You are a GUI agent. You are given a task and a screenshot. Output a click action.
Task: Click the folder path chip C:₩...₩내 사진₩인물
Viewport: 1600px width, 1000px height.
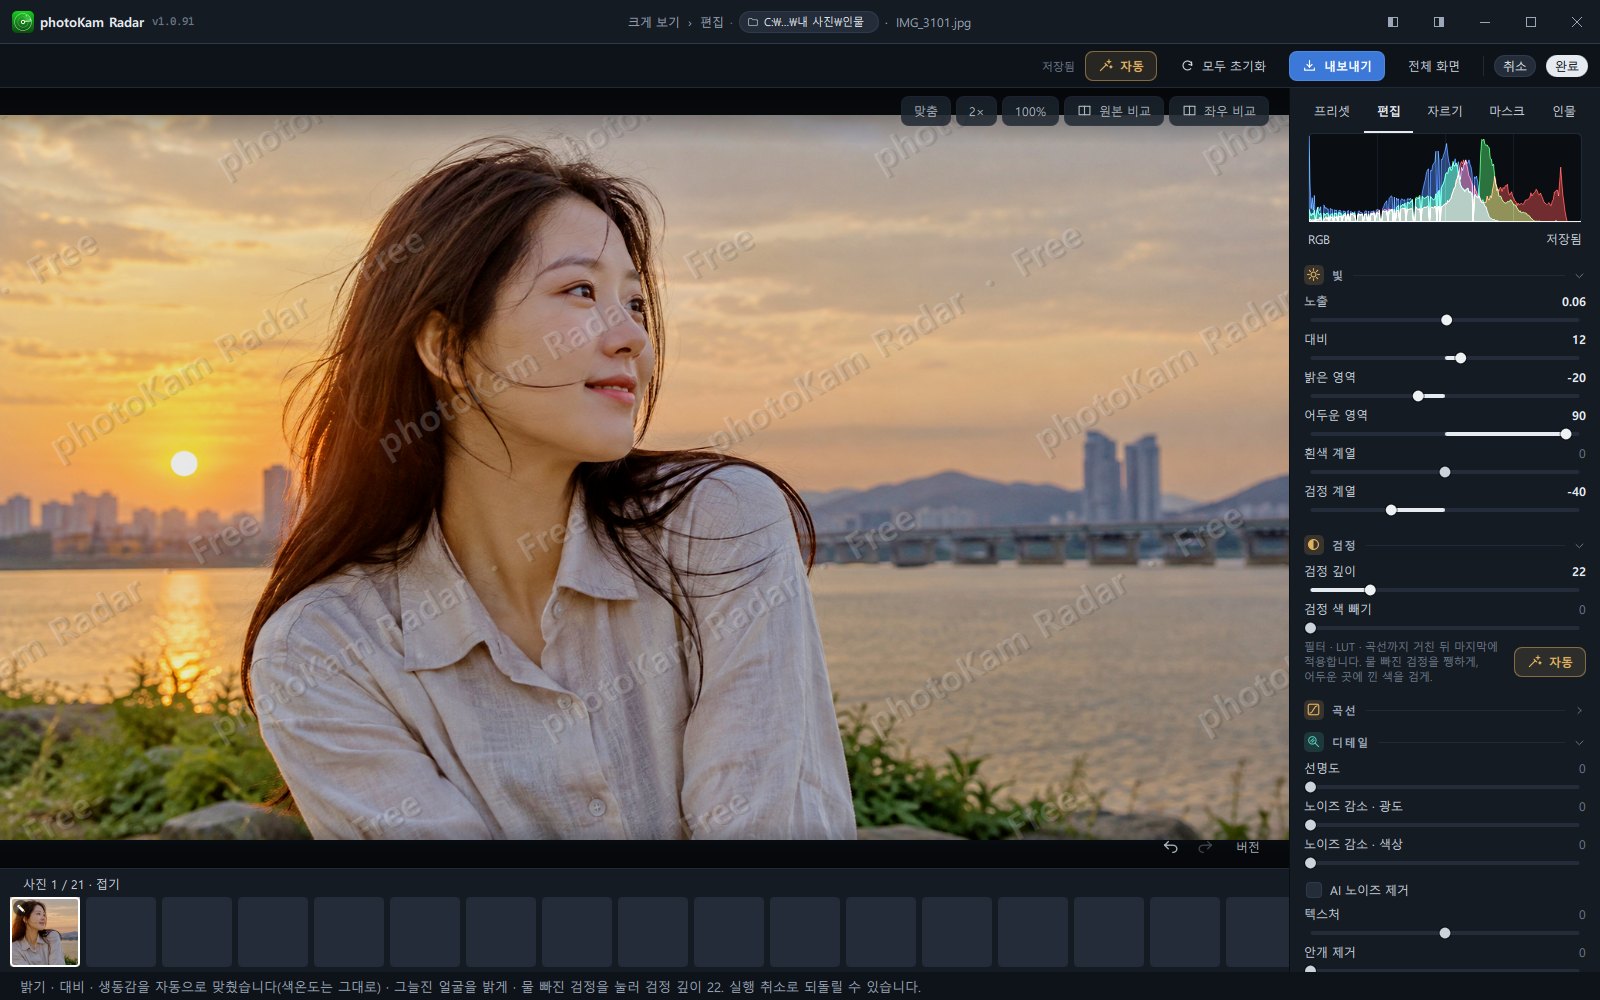point(809,22)
